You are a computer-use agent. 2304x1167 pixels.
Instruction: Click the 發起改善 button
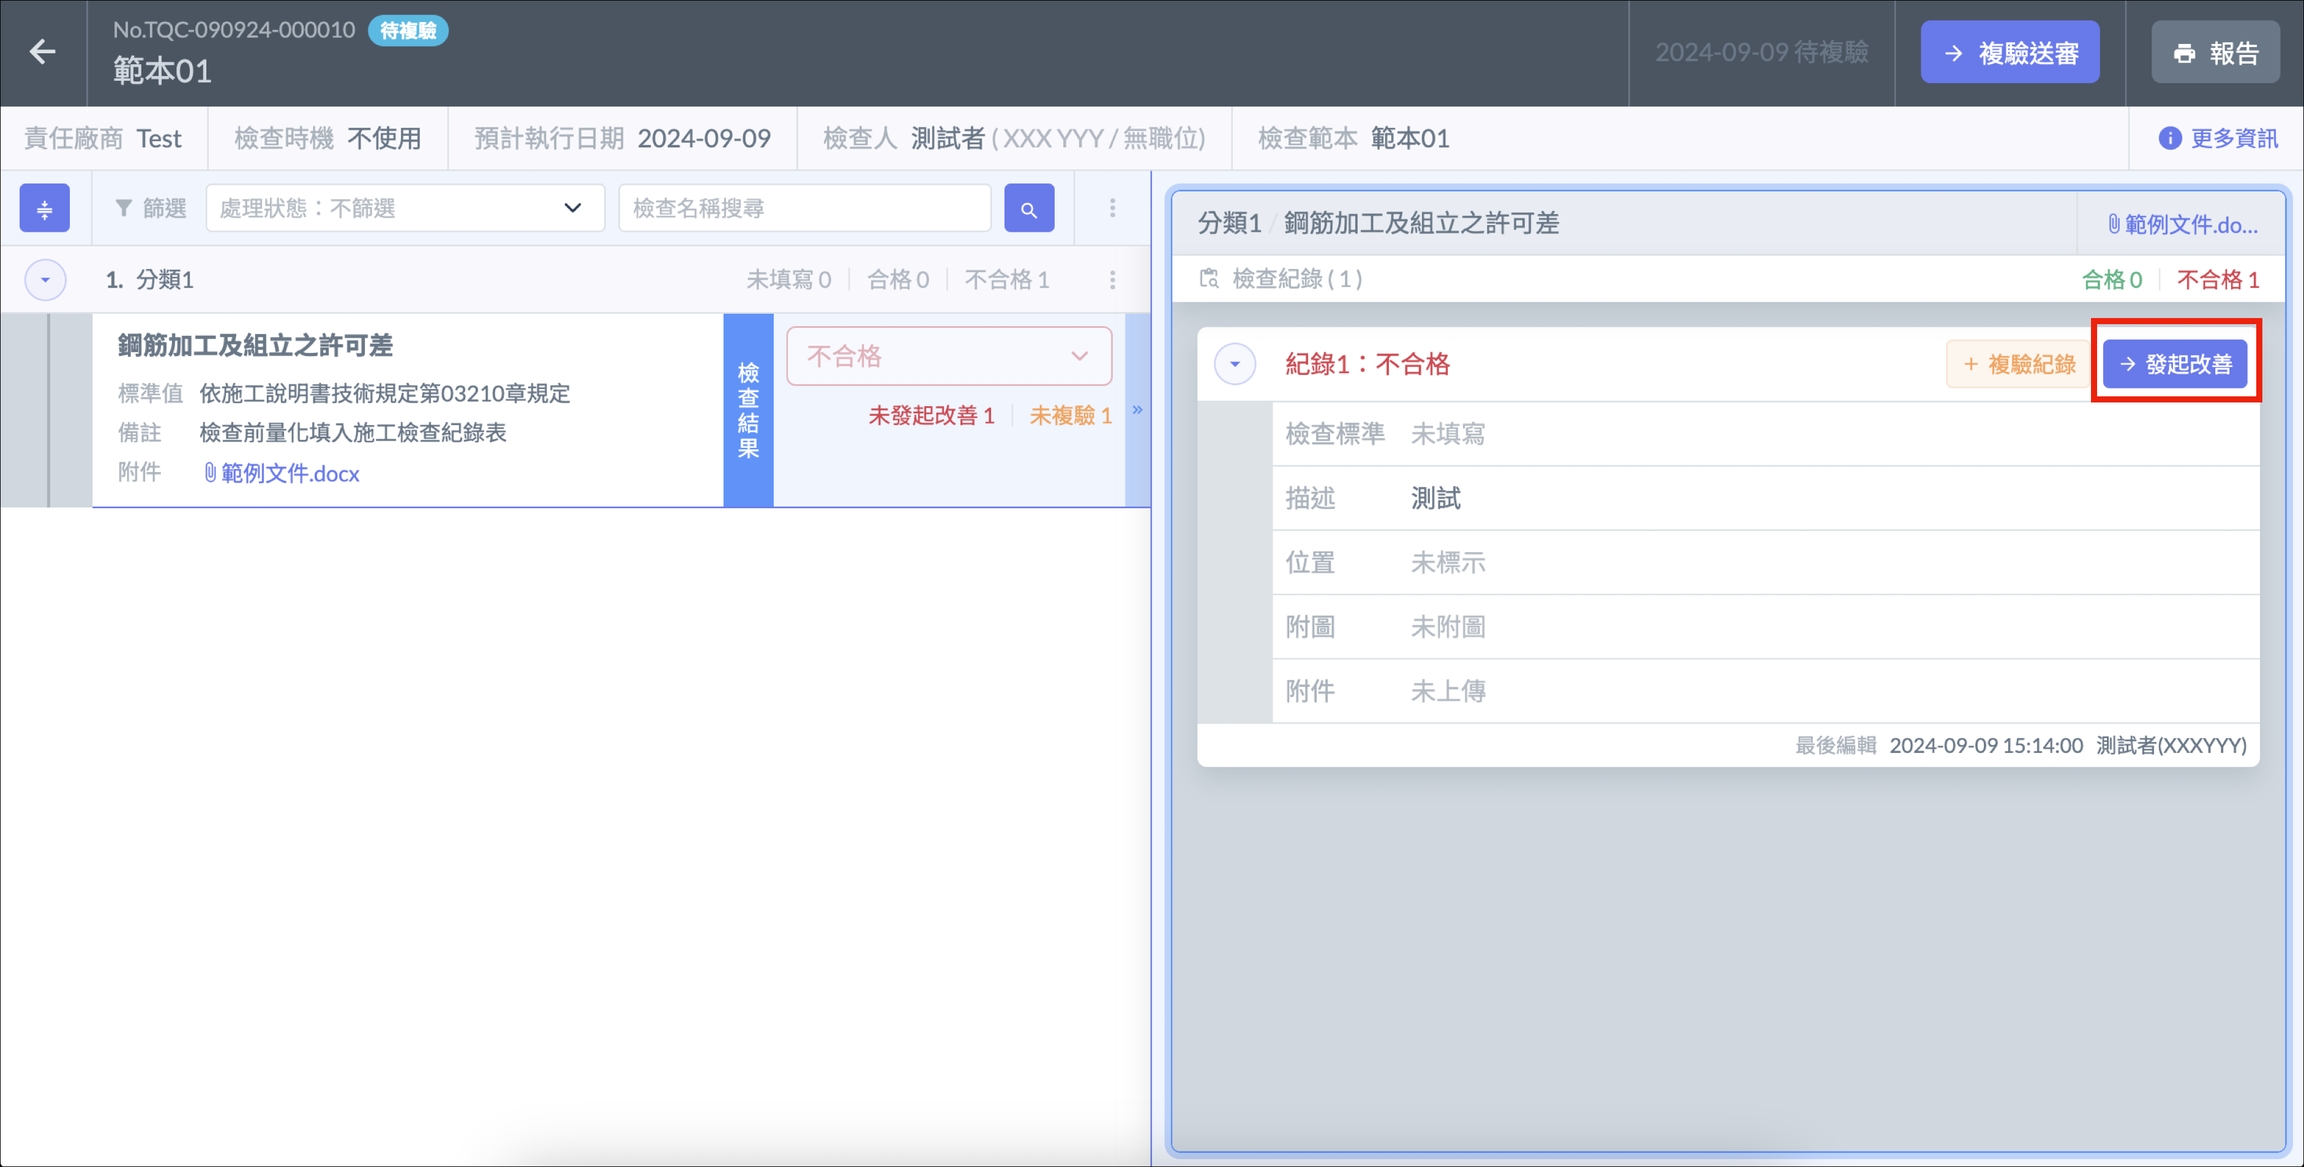2175,364
